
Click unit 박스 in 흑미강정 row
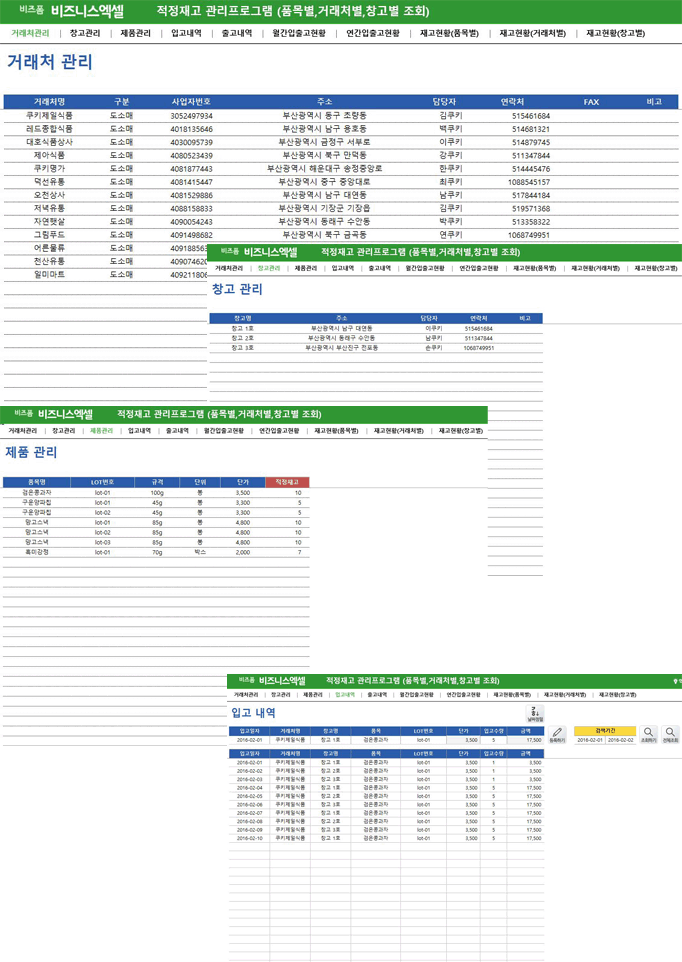pos(200,552)
